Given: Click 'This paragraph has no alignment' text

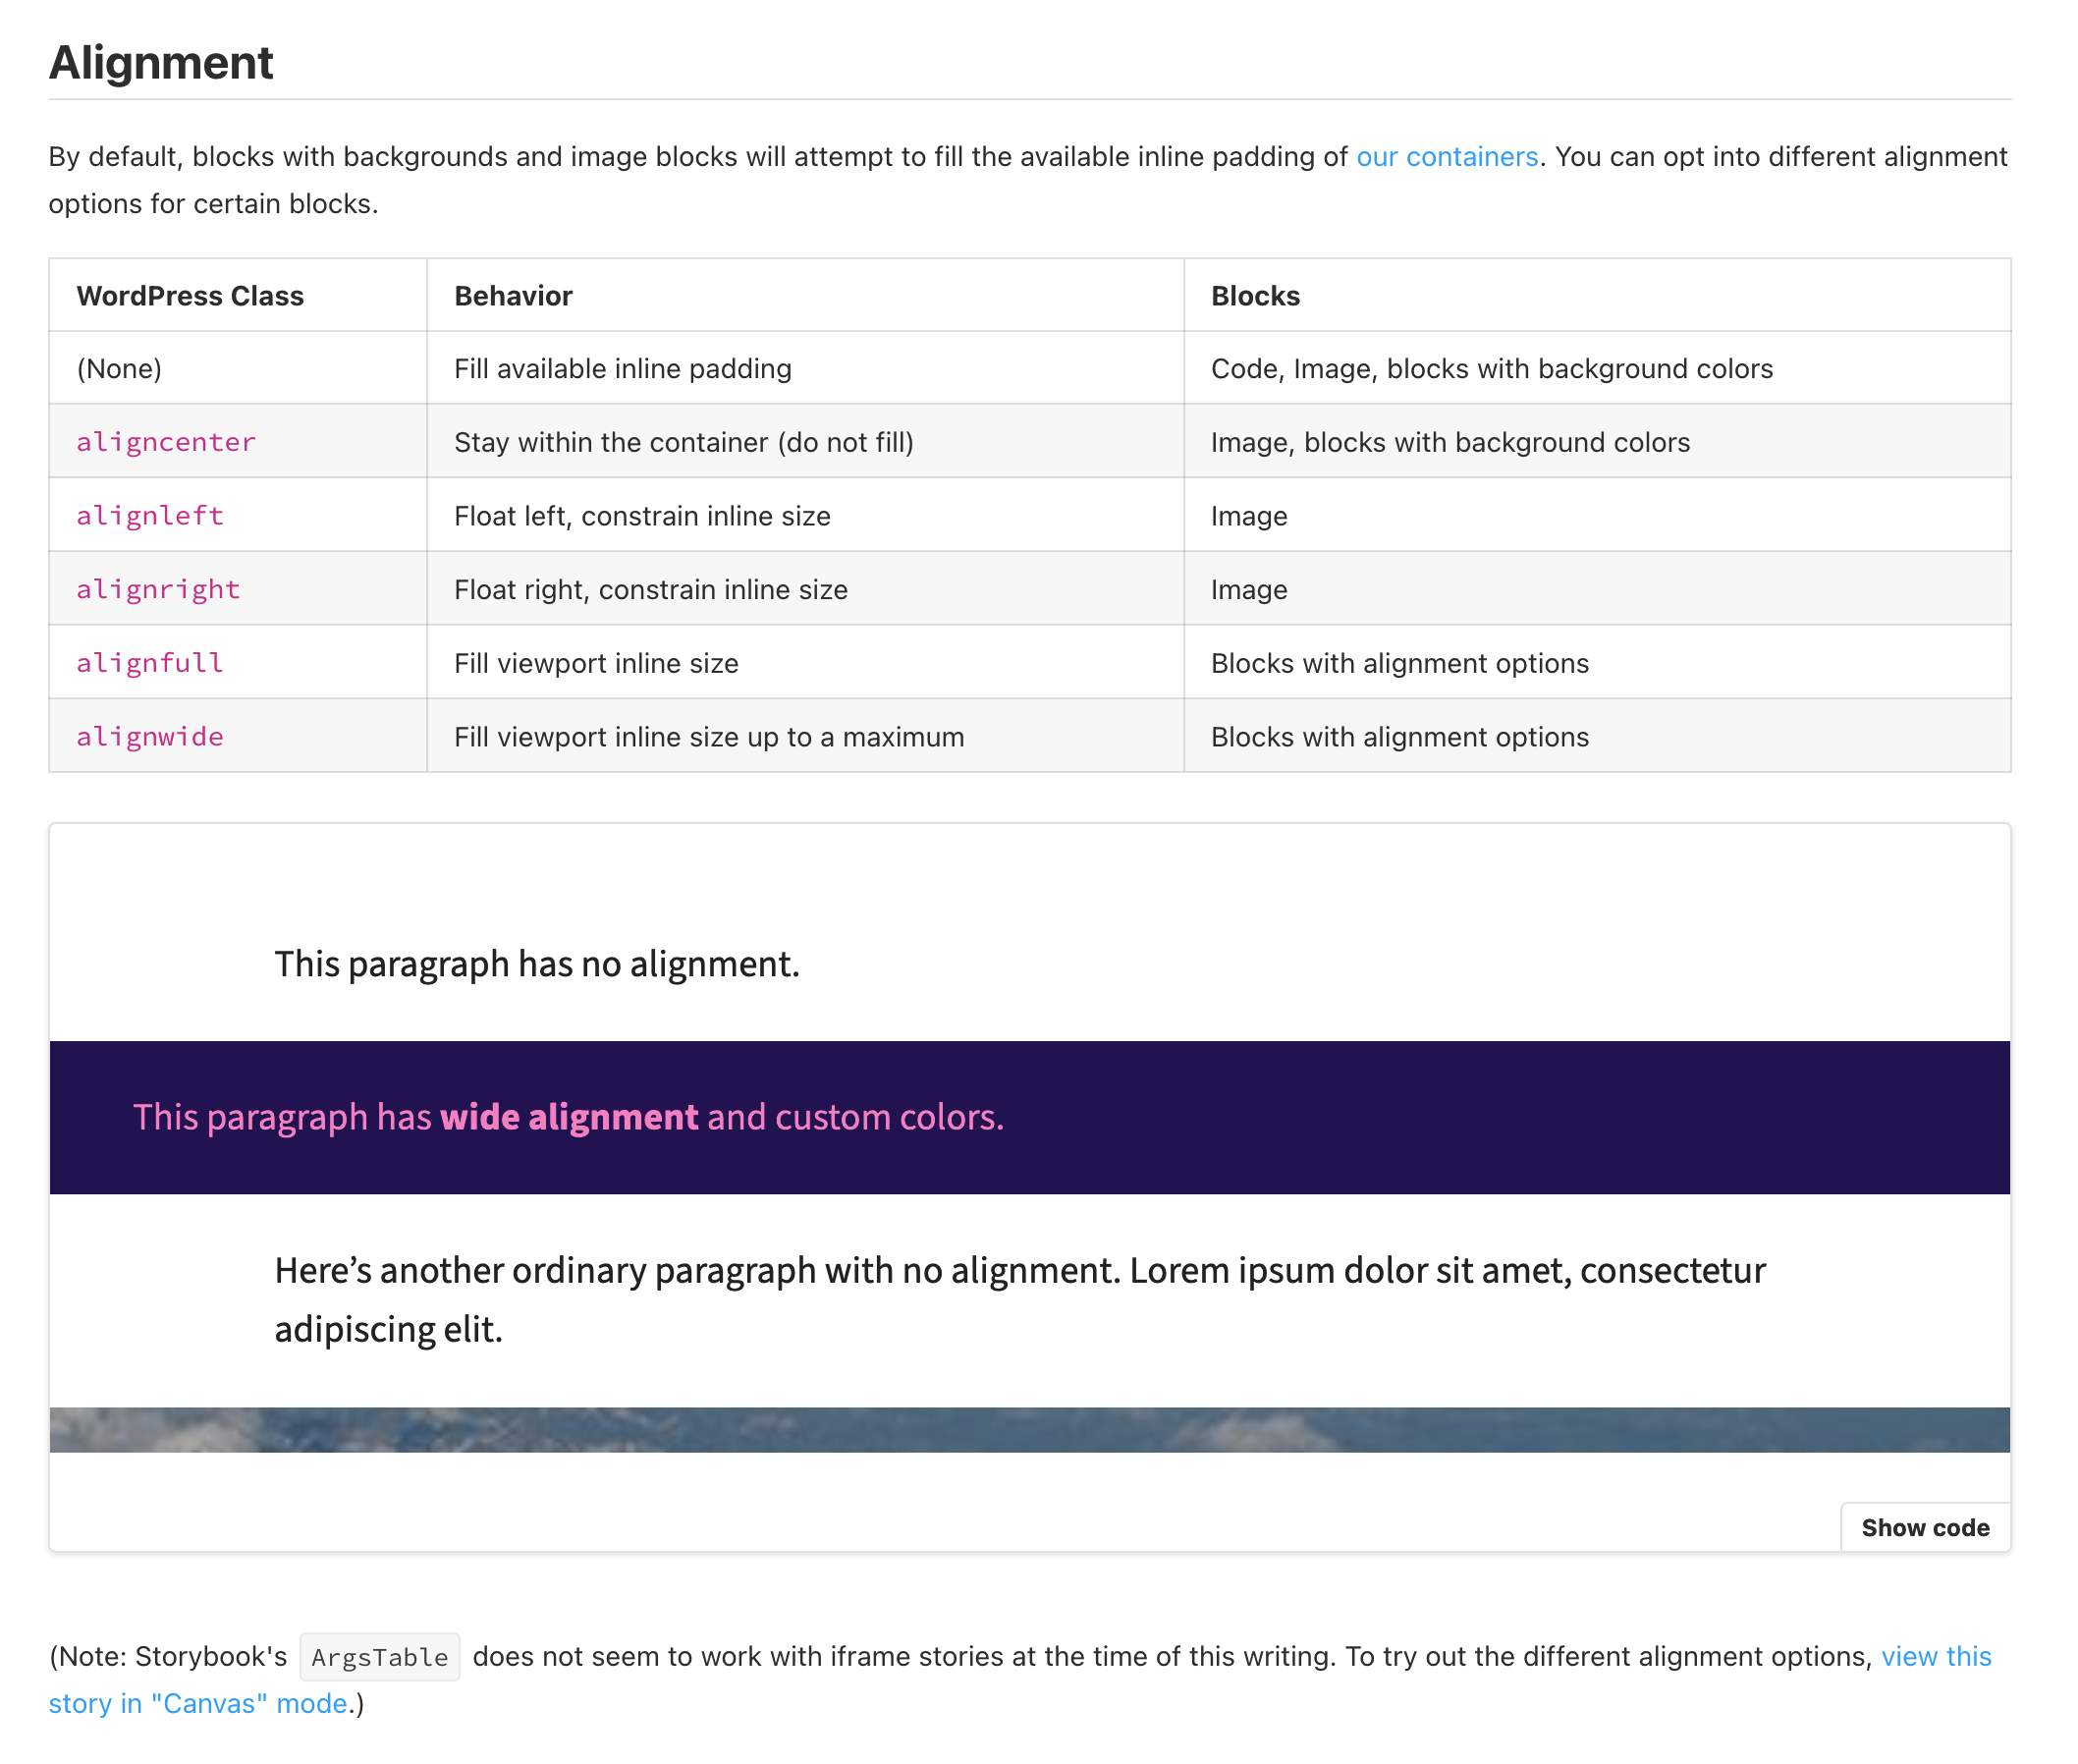Looking at the screenshot, I should point(537,964).
